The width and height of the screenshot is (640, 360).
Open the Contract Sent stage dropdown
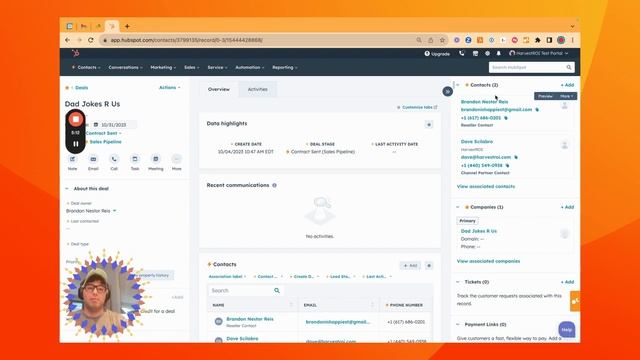103,133
